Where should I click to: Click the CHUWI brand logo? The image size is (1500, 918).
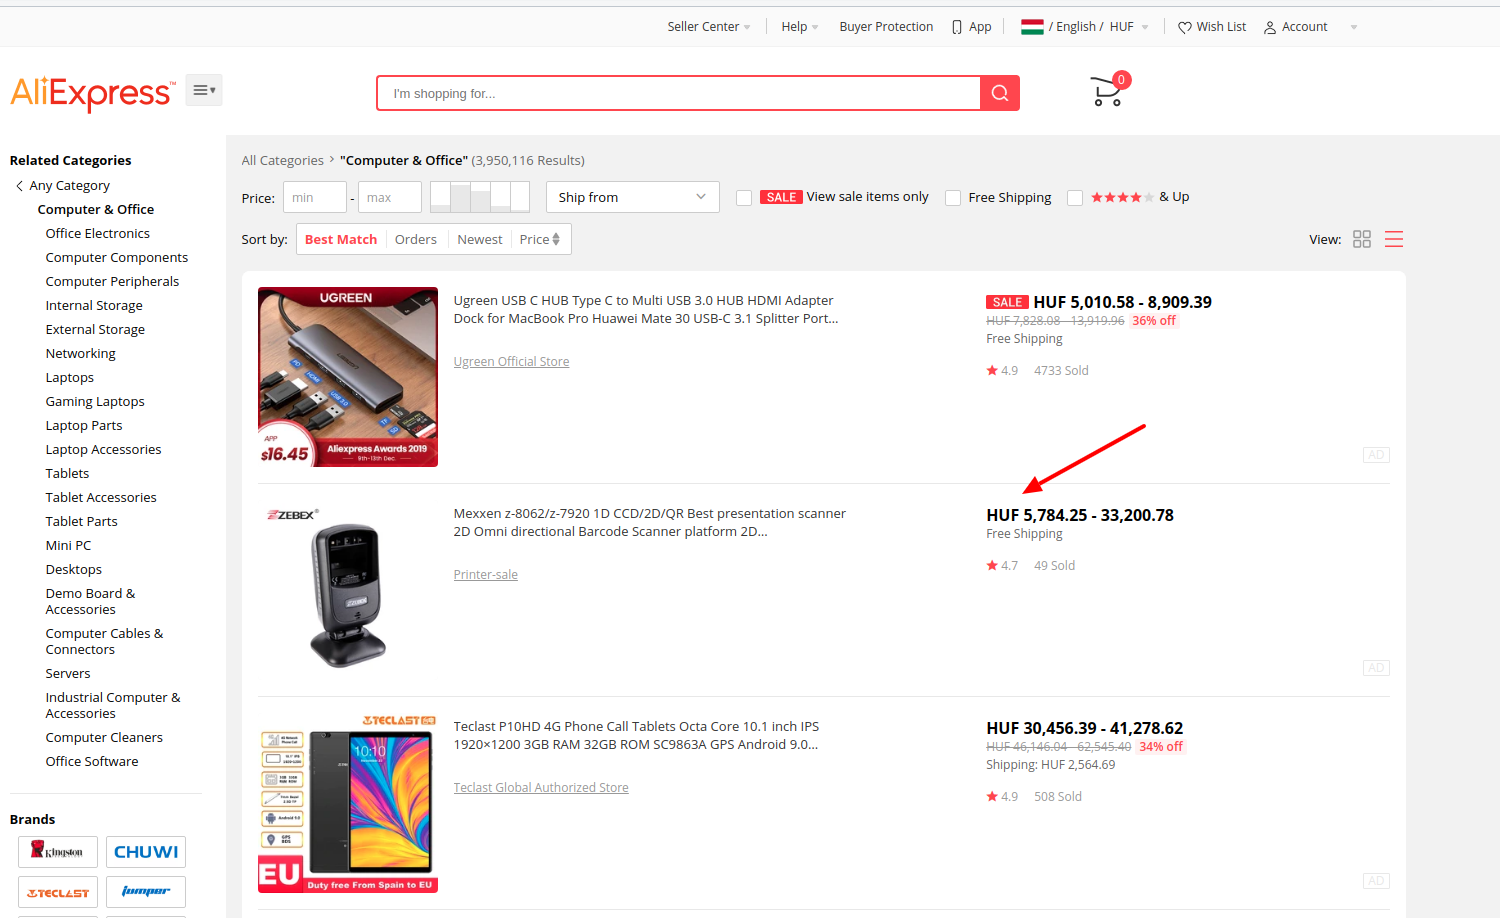tap(146, 852)
